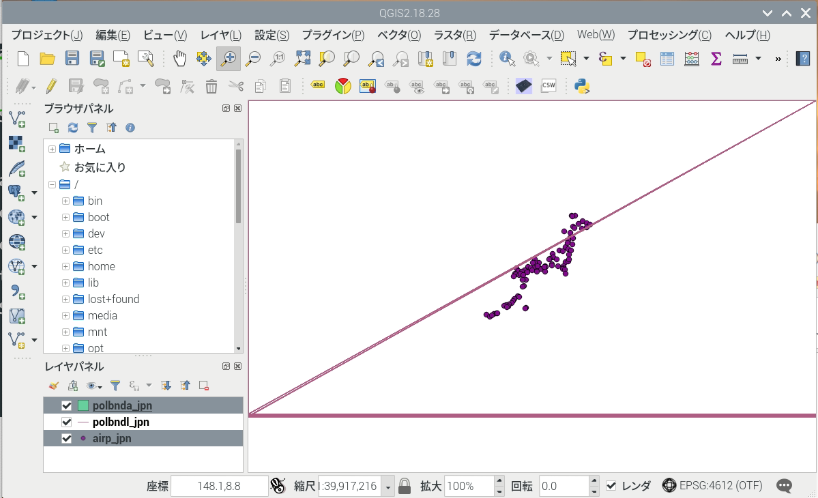Open a project using the folder icon

pyautogui.click(x=47, y=58)
